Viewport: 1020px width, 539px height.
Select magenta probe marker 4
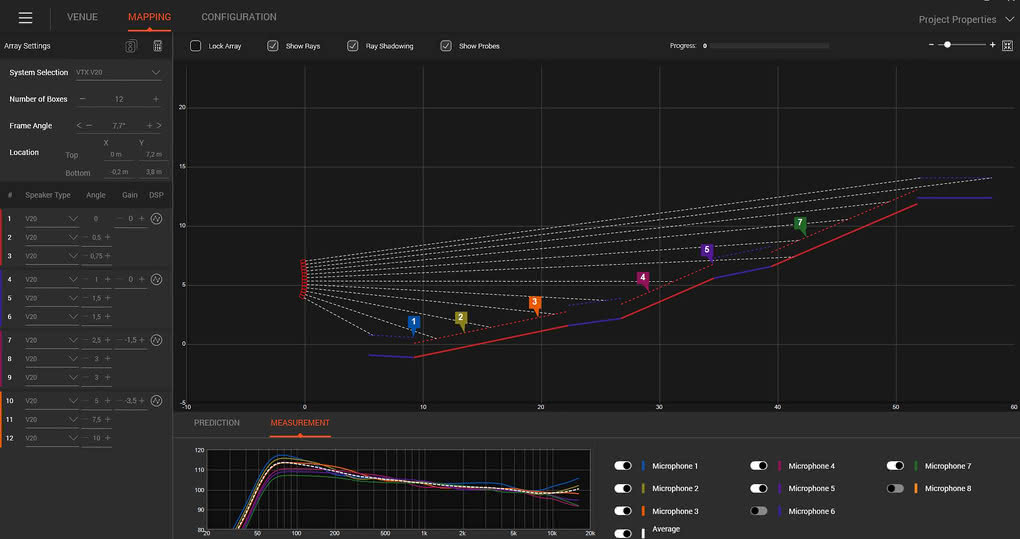coord(643,280)
